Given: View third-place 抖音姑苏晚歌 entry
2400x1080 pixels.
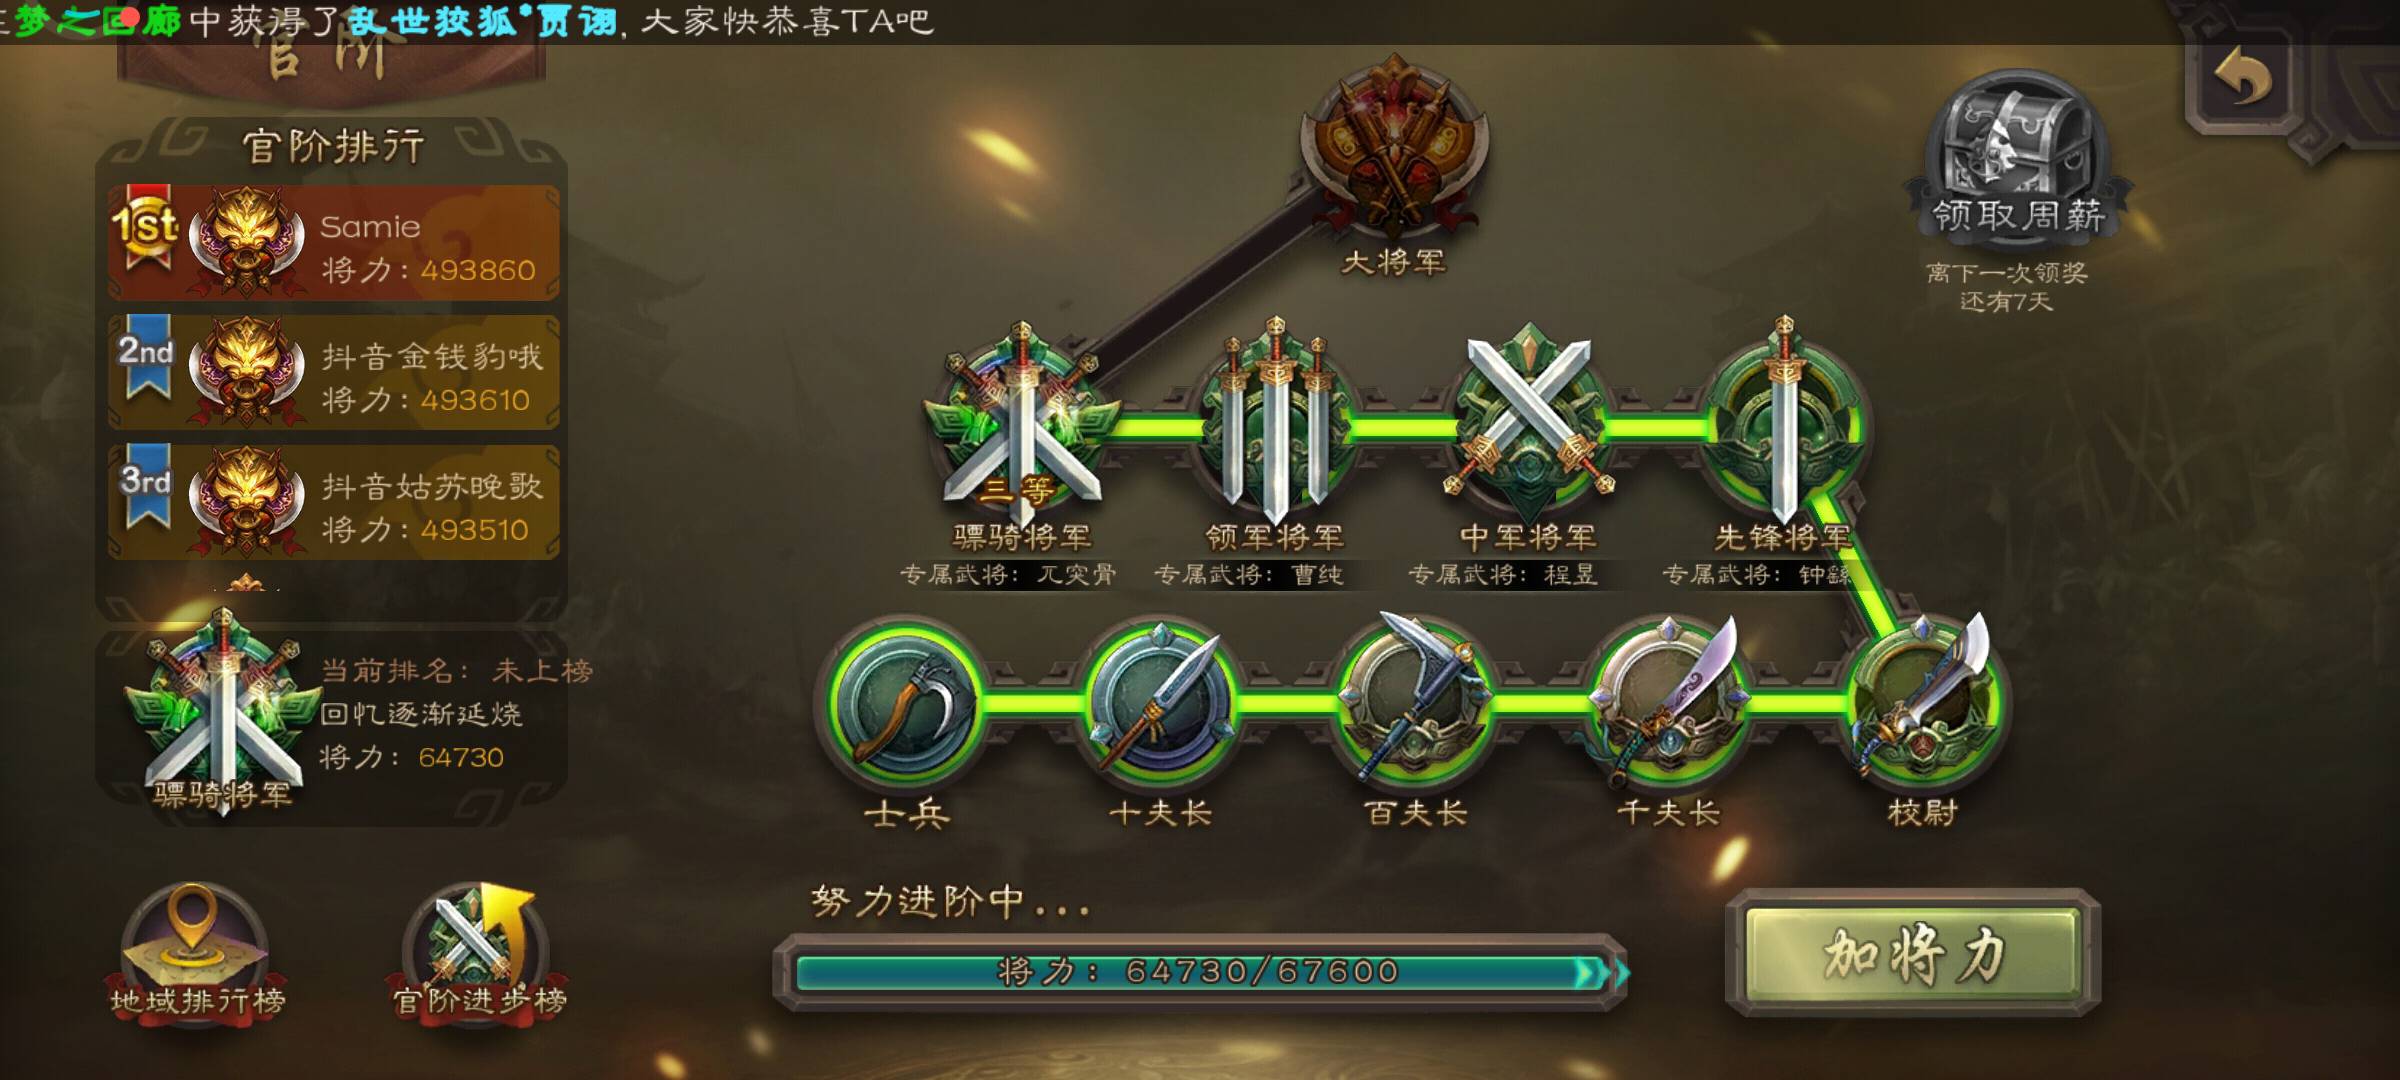Looking at the screenshot, I should (333, 503).
